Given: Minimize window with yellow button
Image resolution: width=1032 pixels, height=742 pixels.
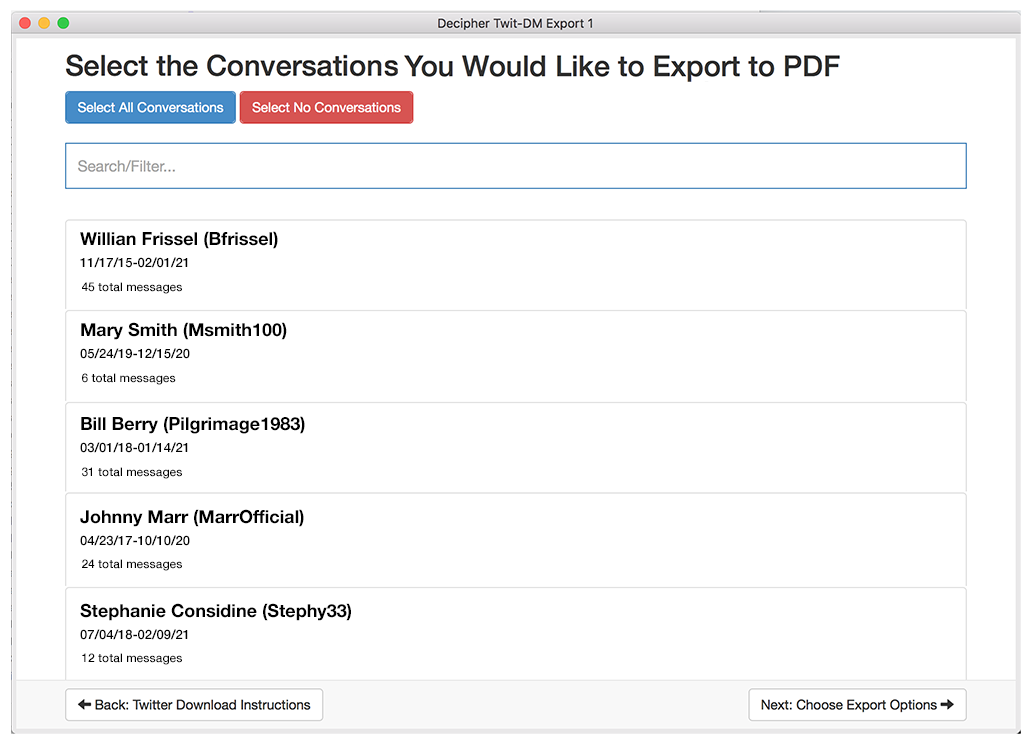Looking at the screenshot, I should [x=44, y=23].
